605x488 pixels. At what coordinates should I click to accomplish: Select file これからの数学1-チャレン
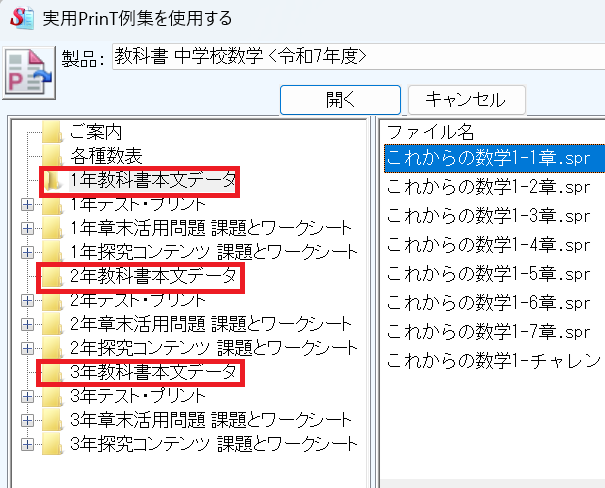494,361
